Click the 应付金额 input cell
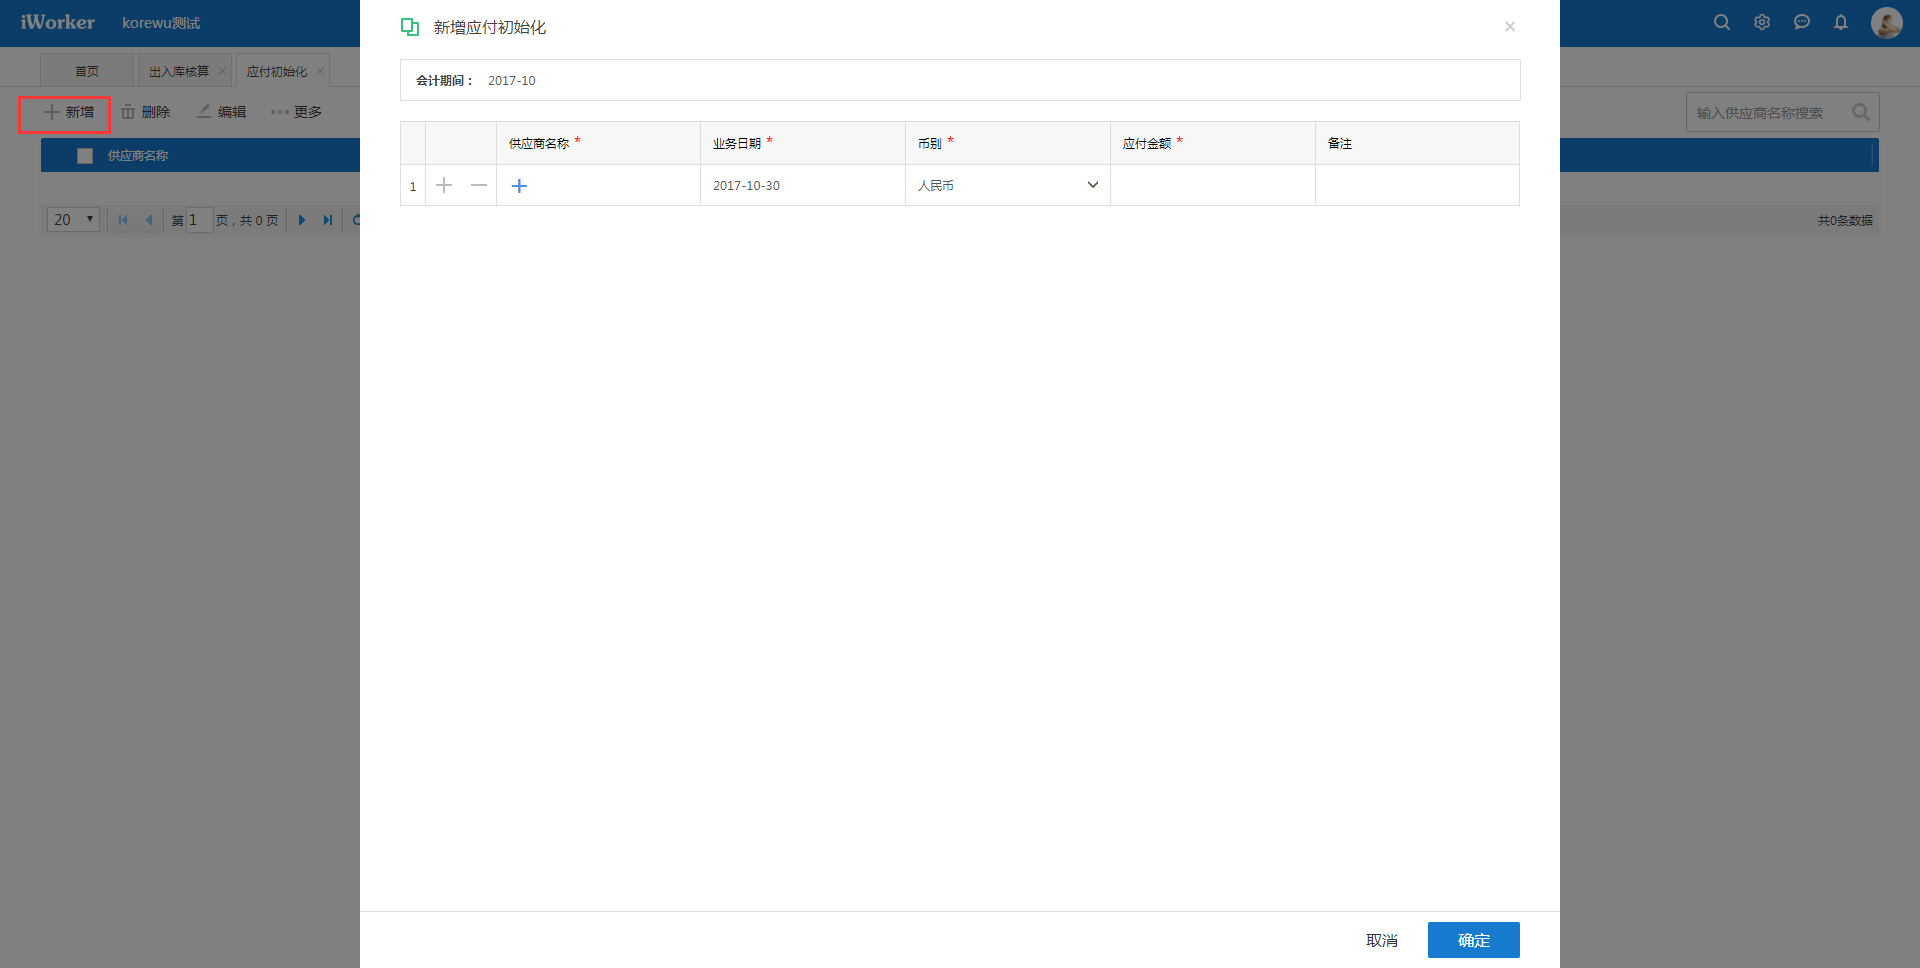1920x968 pixels. 1212,185
